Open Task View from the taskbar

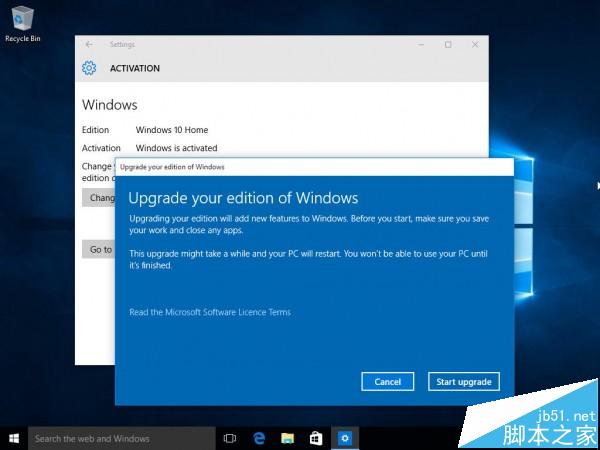230,437
